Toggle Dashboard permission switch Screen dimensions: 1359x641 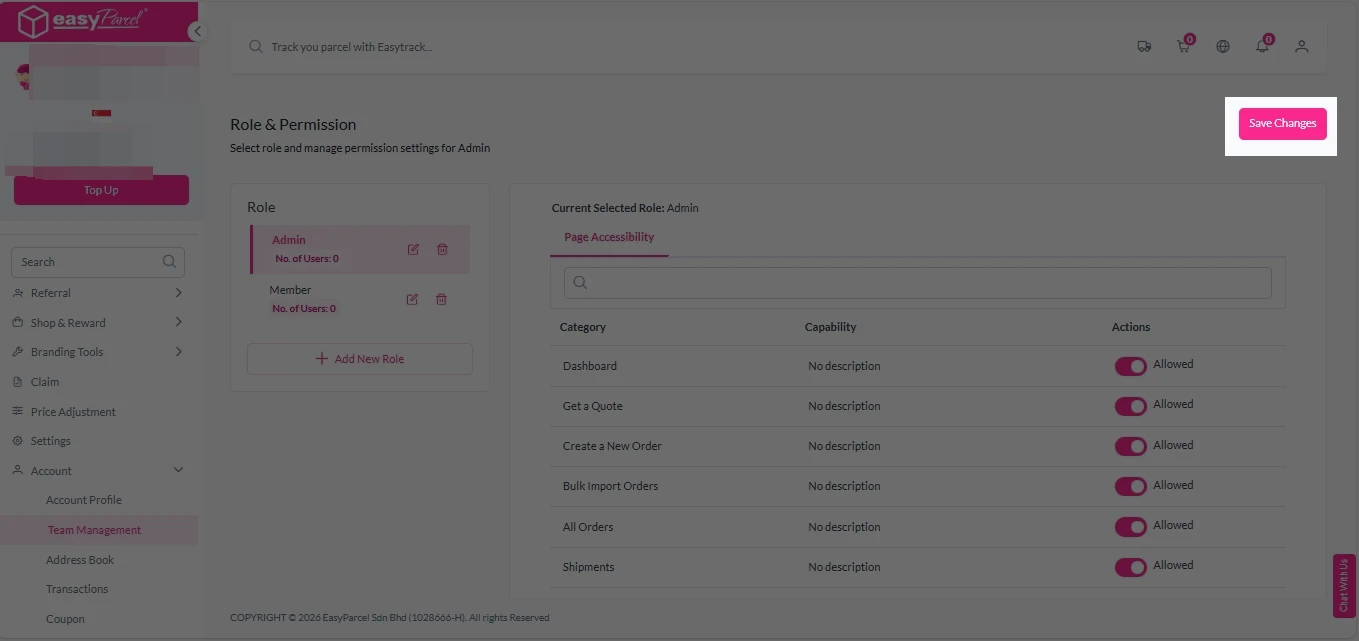(1130, 366)
